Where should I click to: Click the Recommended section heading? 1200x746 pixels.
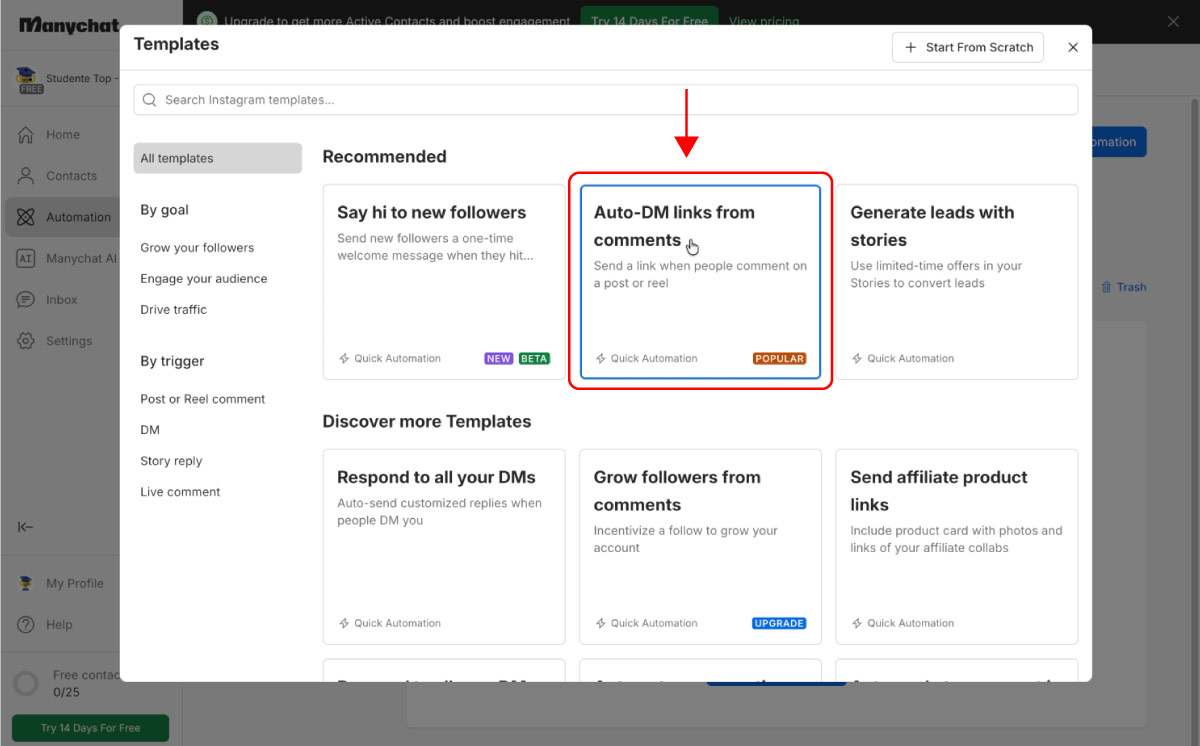pos(384,157)
